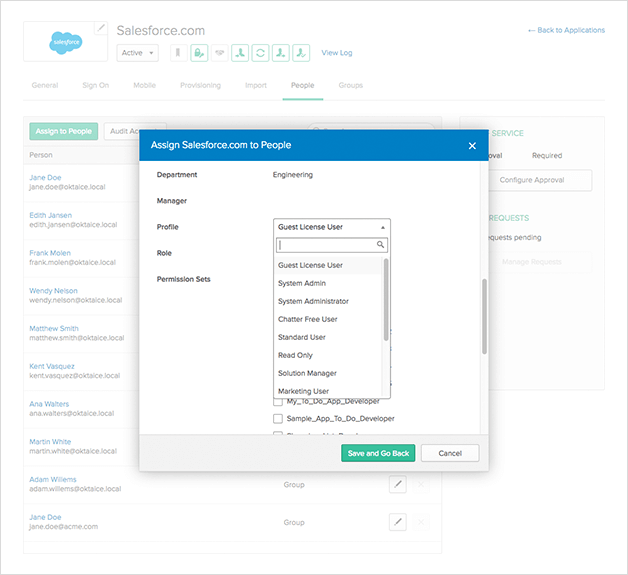
Task: Switch to the Groups tab
Action: pyautogui.click(x=350, y=86)
